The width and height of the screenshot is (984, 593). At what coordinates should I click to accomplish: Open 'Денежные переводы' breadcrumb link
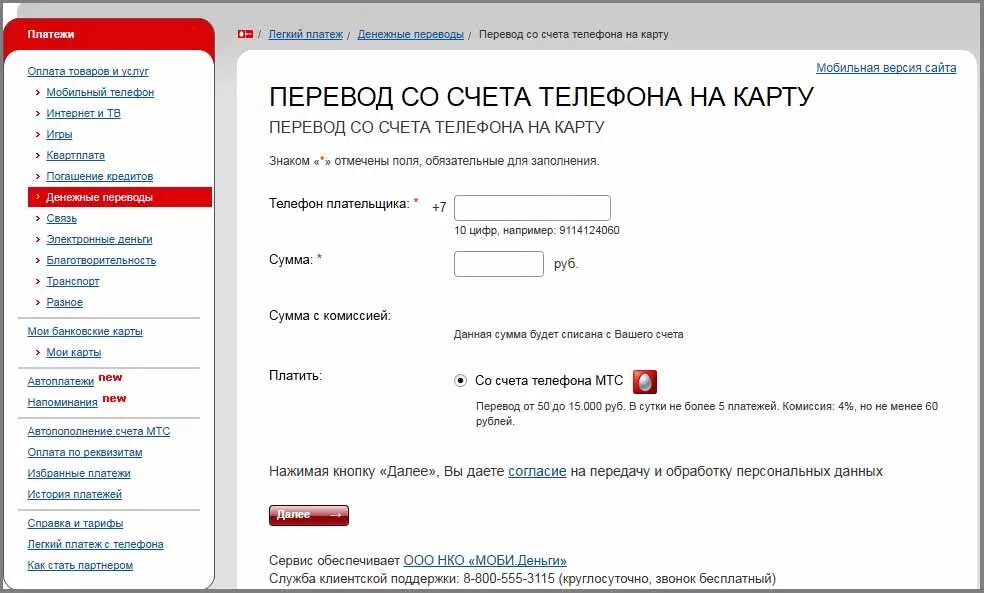(x=410, y=35)
